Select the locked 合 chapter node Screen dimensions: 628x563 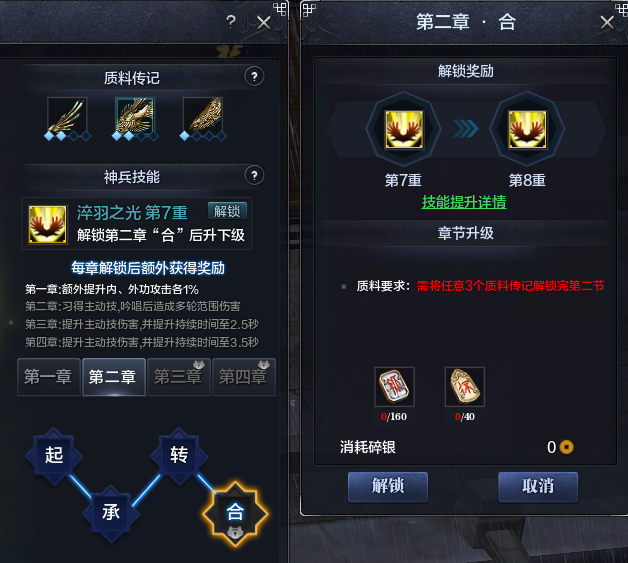click(x=235, y=513)
